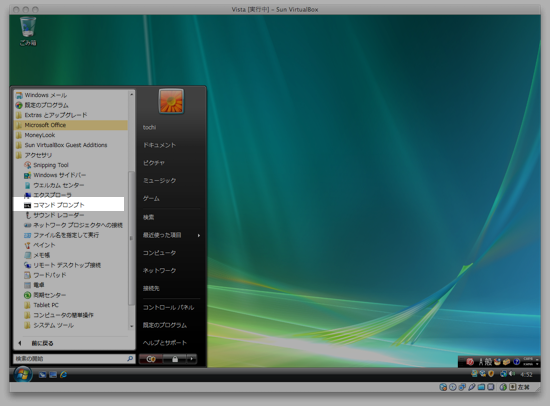Click the Windows Start orb
Viewport: 550px width, 406px height.
tap(23, 374)
